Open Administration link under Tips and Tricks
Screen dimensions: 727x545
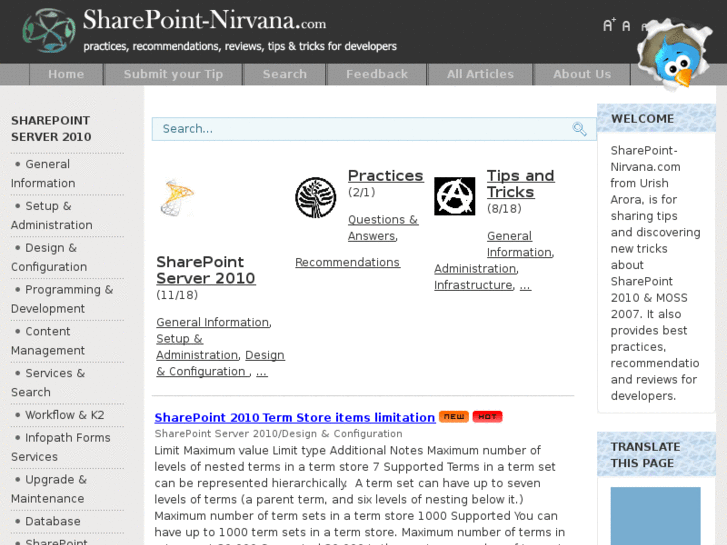pyautogui.click(x=475, y=269)
